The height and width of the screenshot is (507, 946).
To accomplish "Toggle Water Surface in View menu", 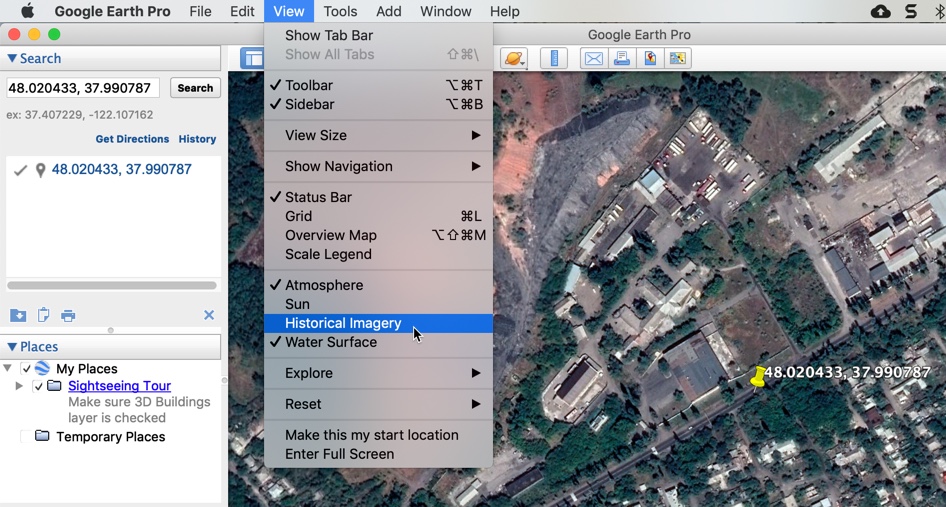I will click(x=378, y=342).
